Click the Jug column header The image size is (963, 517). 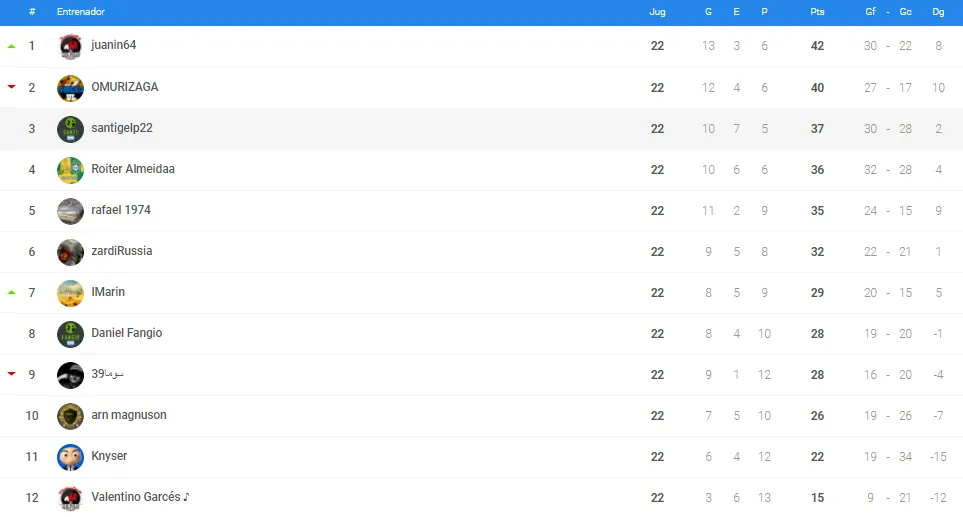click(x=657, y=12)
